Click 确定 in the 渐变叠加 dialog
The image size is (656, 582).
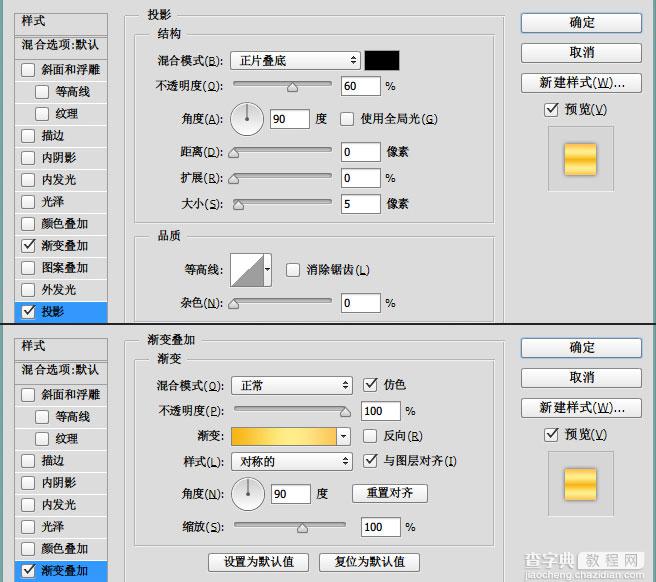click(x=581, y=348)
